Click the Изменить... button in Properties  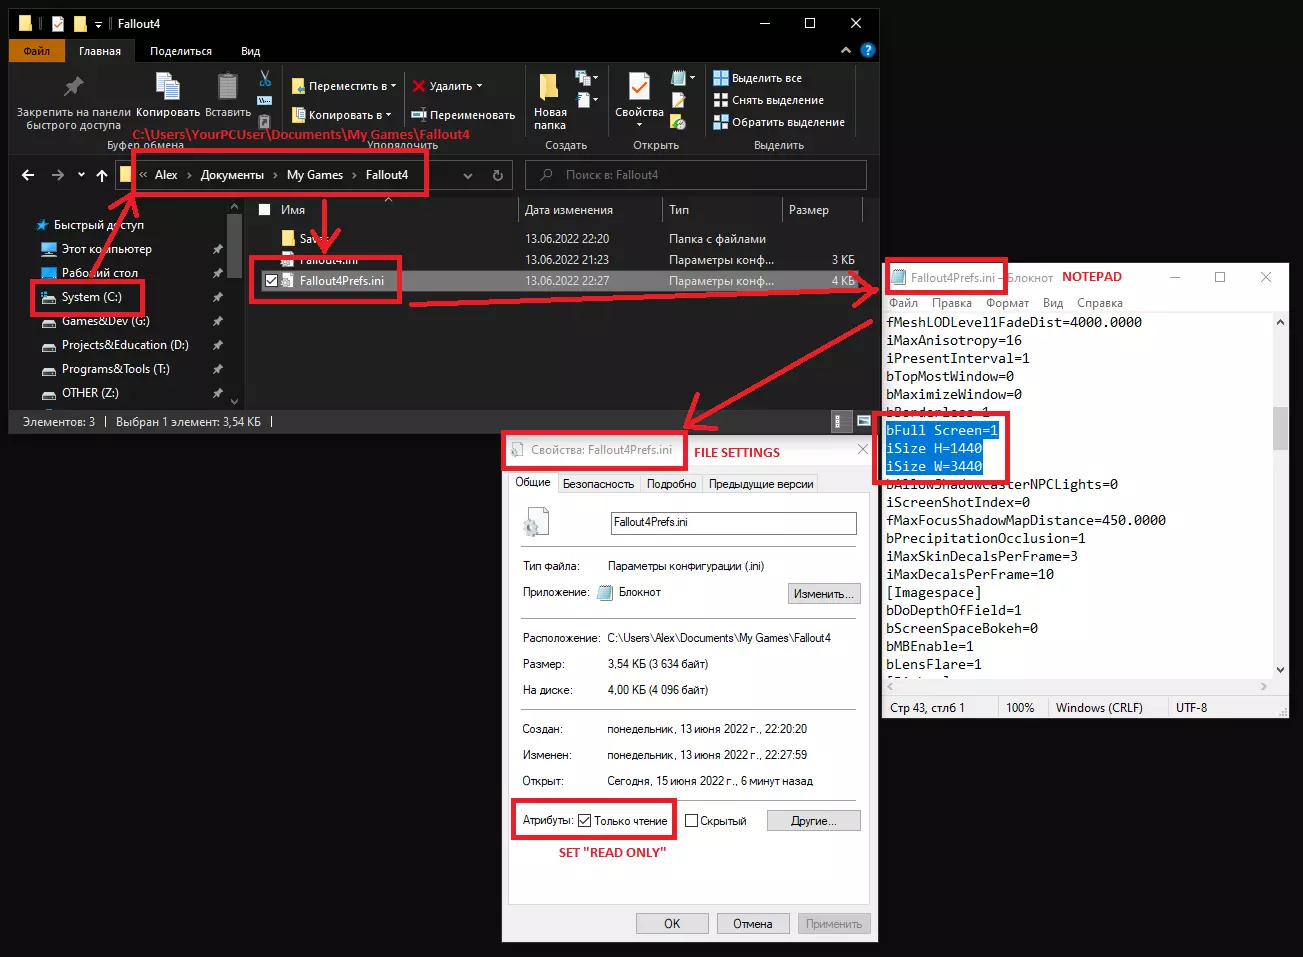click(x=824, y=594)
